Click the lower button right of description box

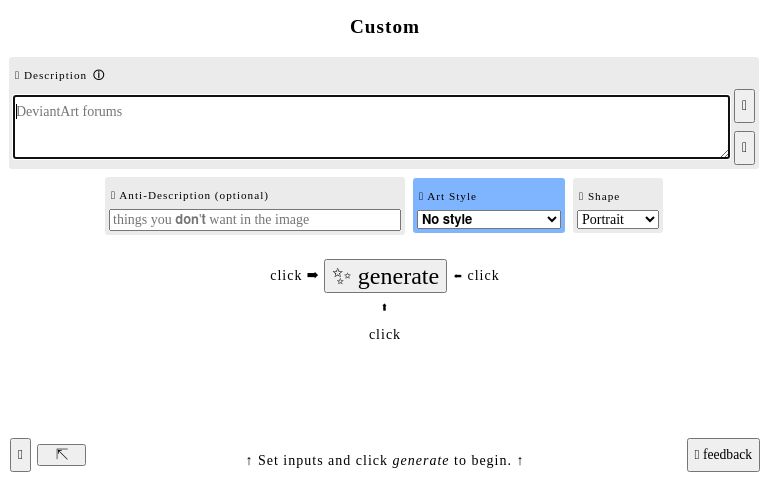click(744, 148)
